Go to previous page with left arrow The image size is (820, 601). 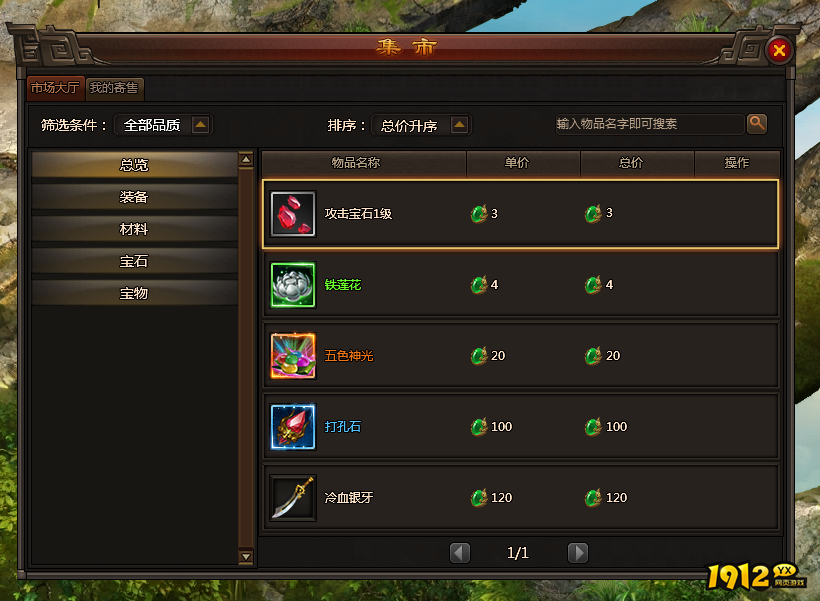click(460, 553)
